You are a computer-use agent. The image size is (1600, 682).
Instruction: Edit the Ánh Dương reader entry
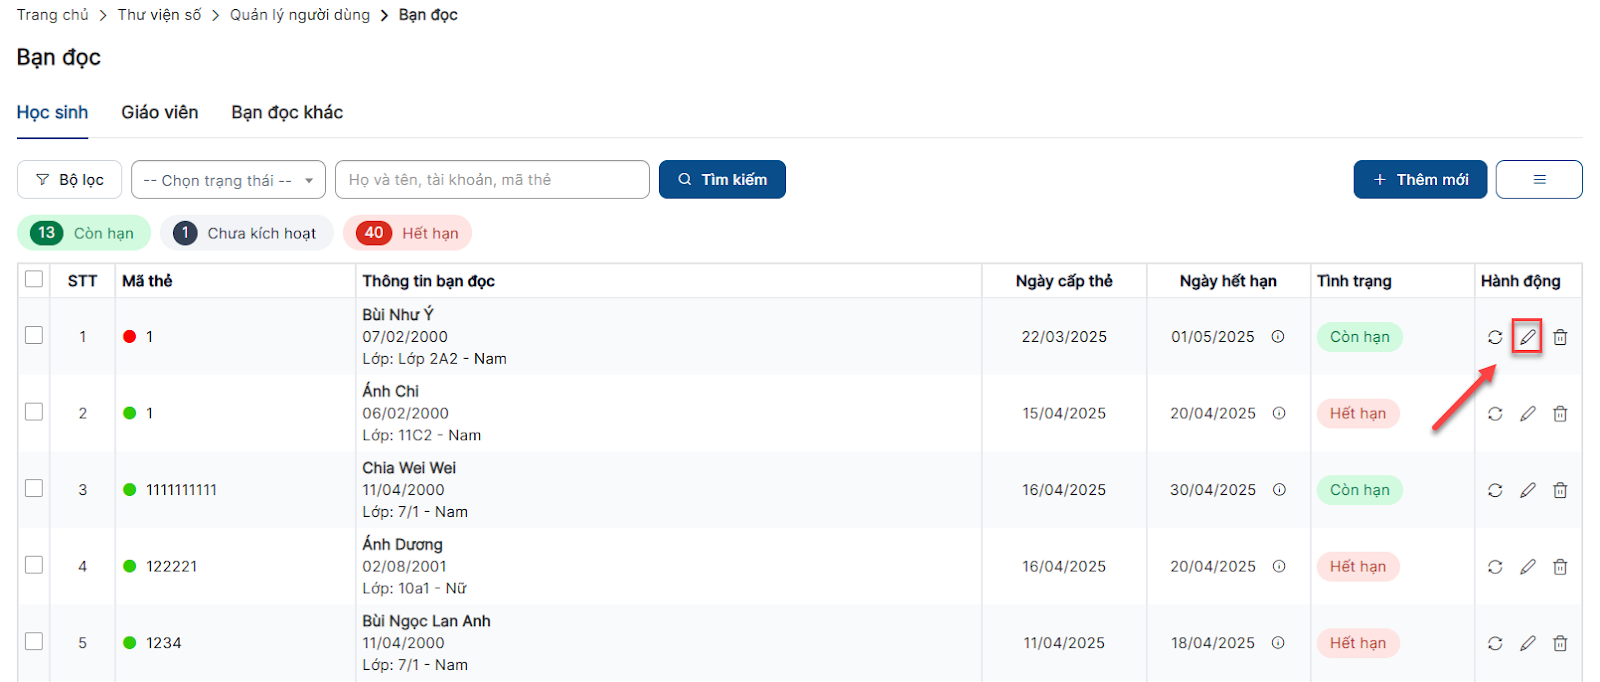(x=1527, y=567)
